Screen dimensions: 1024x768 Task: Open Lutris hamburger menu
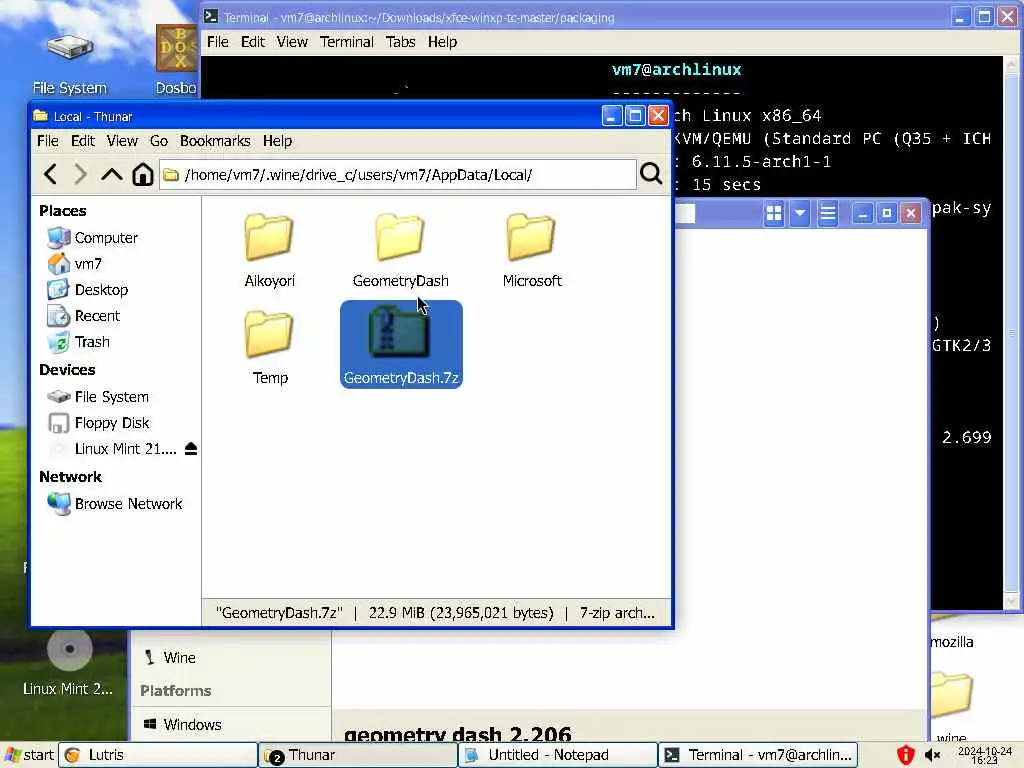pos(827,213)
